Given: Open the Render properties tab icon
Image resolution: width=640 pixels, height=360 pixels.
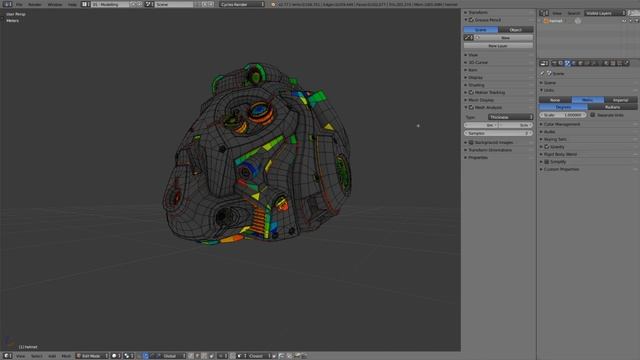Looking at the screenshot, I should tap(554, 63).
